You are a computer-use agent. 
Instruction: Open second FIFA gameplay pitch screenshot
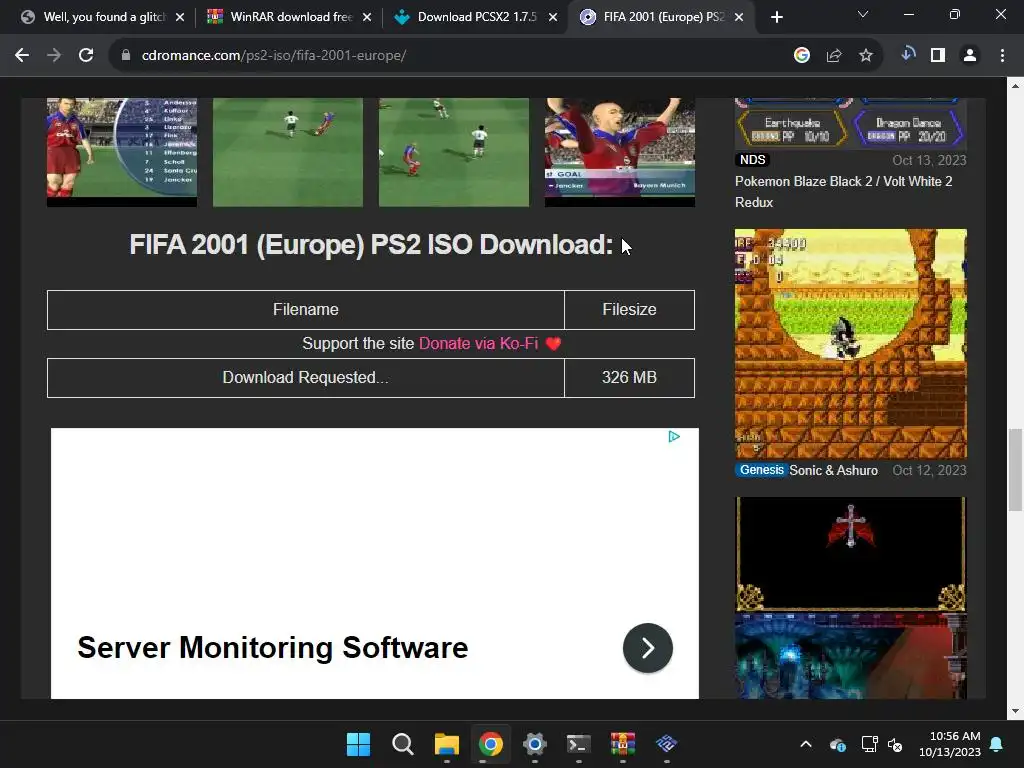tap(288, 152)
